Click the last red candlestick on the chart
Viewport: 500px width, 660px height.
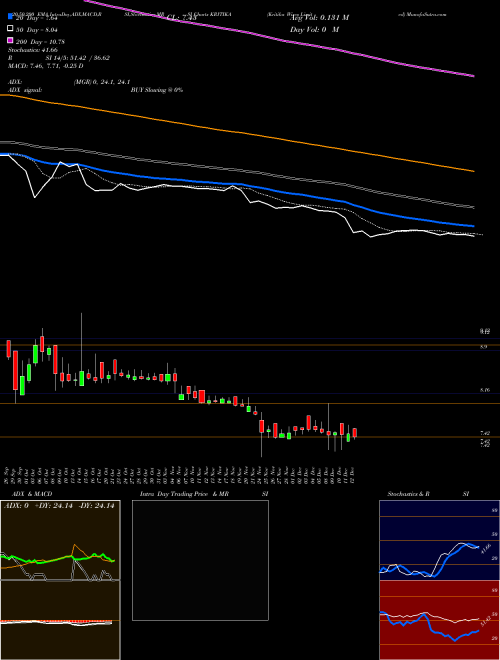(355, 433)
